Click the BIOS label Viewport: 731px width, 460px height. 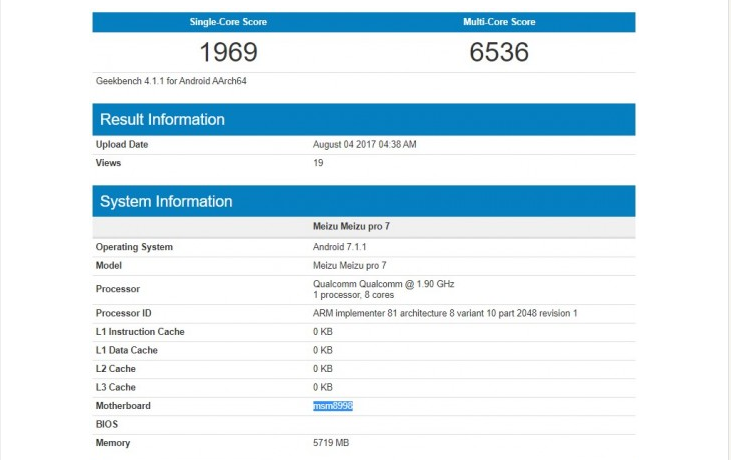coord(107,424)
